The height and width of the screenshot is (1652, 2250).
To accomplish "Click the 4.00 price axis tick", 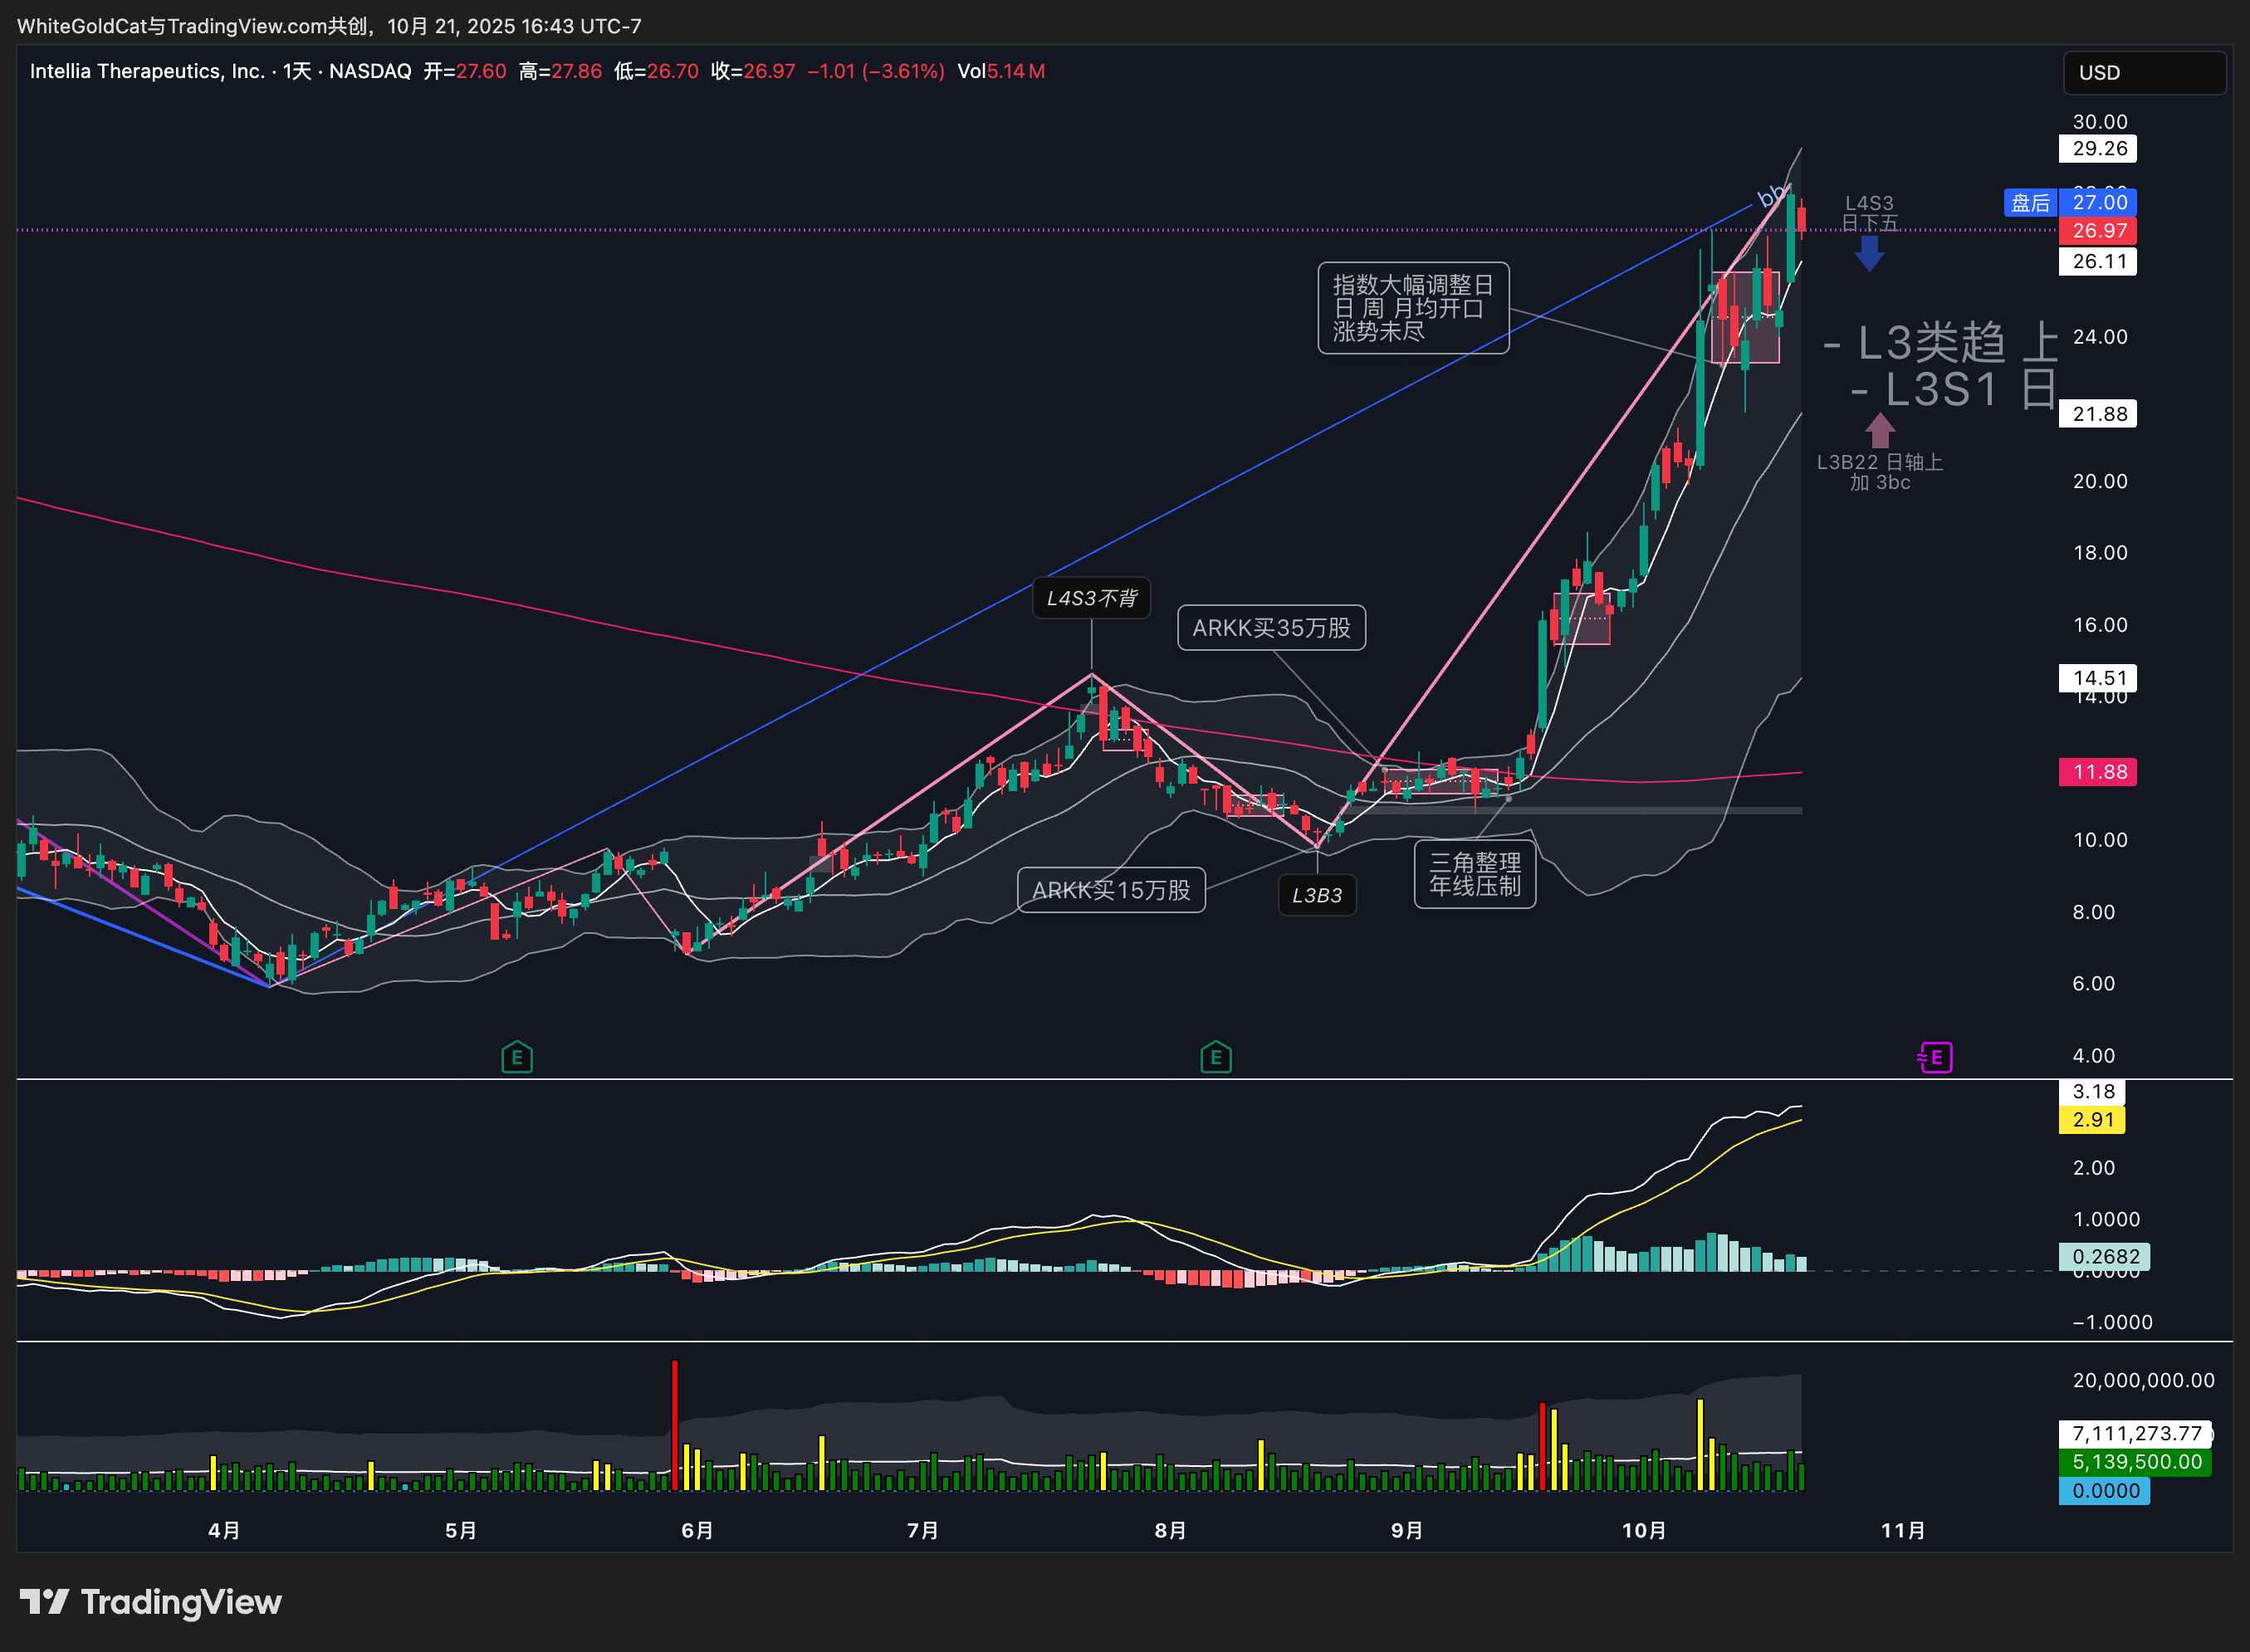I will click(x=2093, y=1056).
